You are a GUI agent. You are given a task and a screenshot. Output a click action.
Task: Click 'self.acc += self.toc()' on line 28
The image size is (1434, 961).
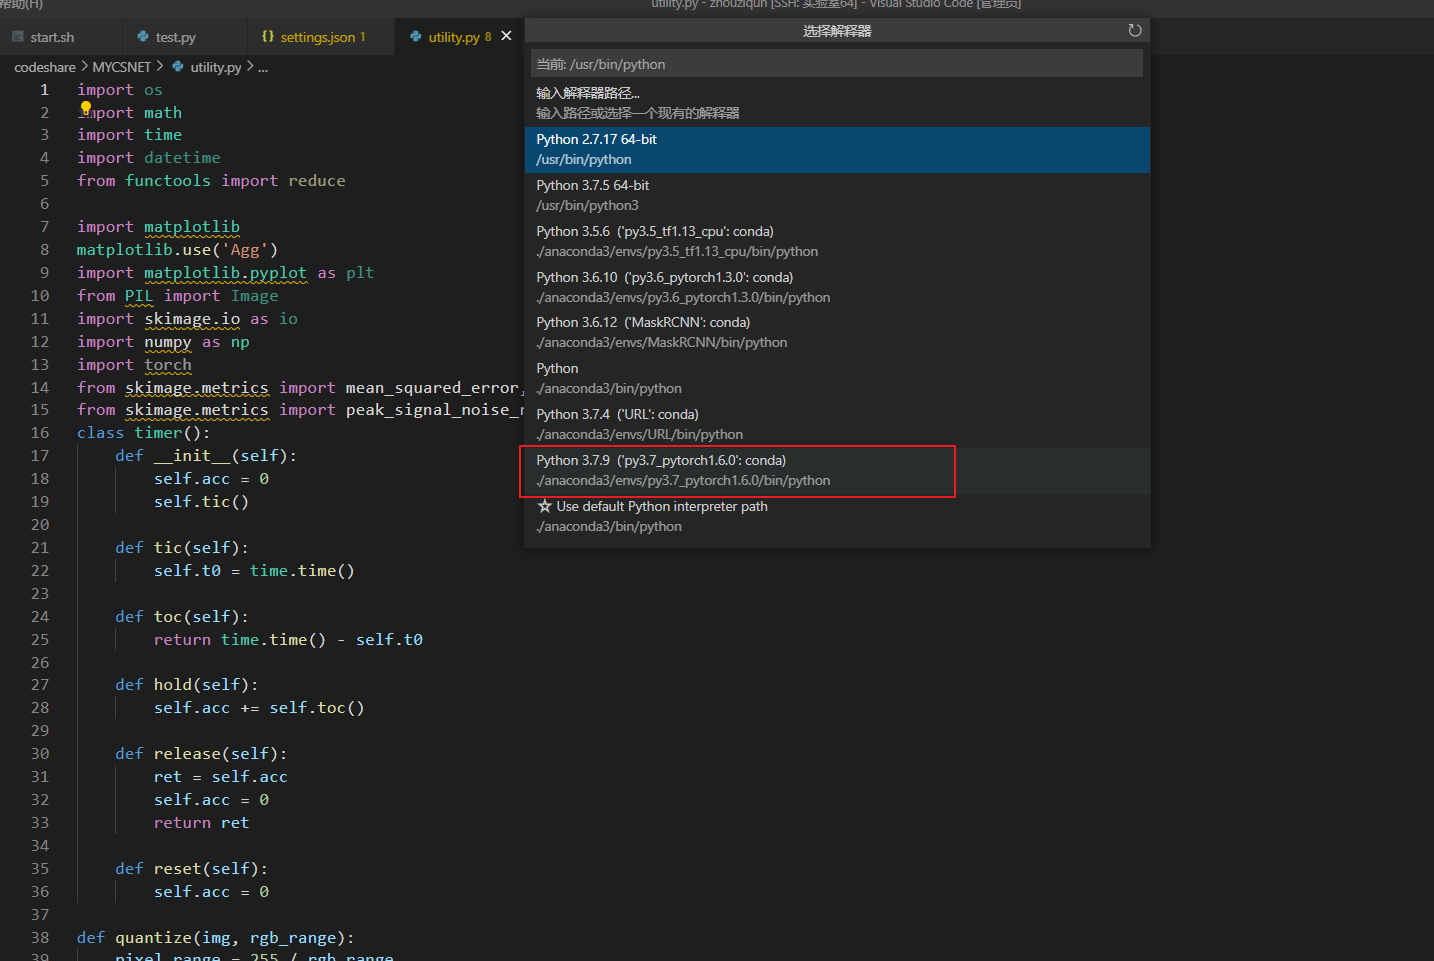(259, 708)
